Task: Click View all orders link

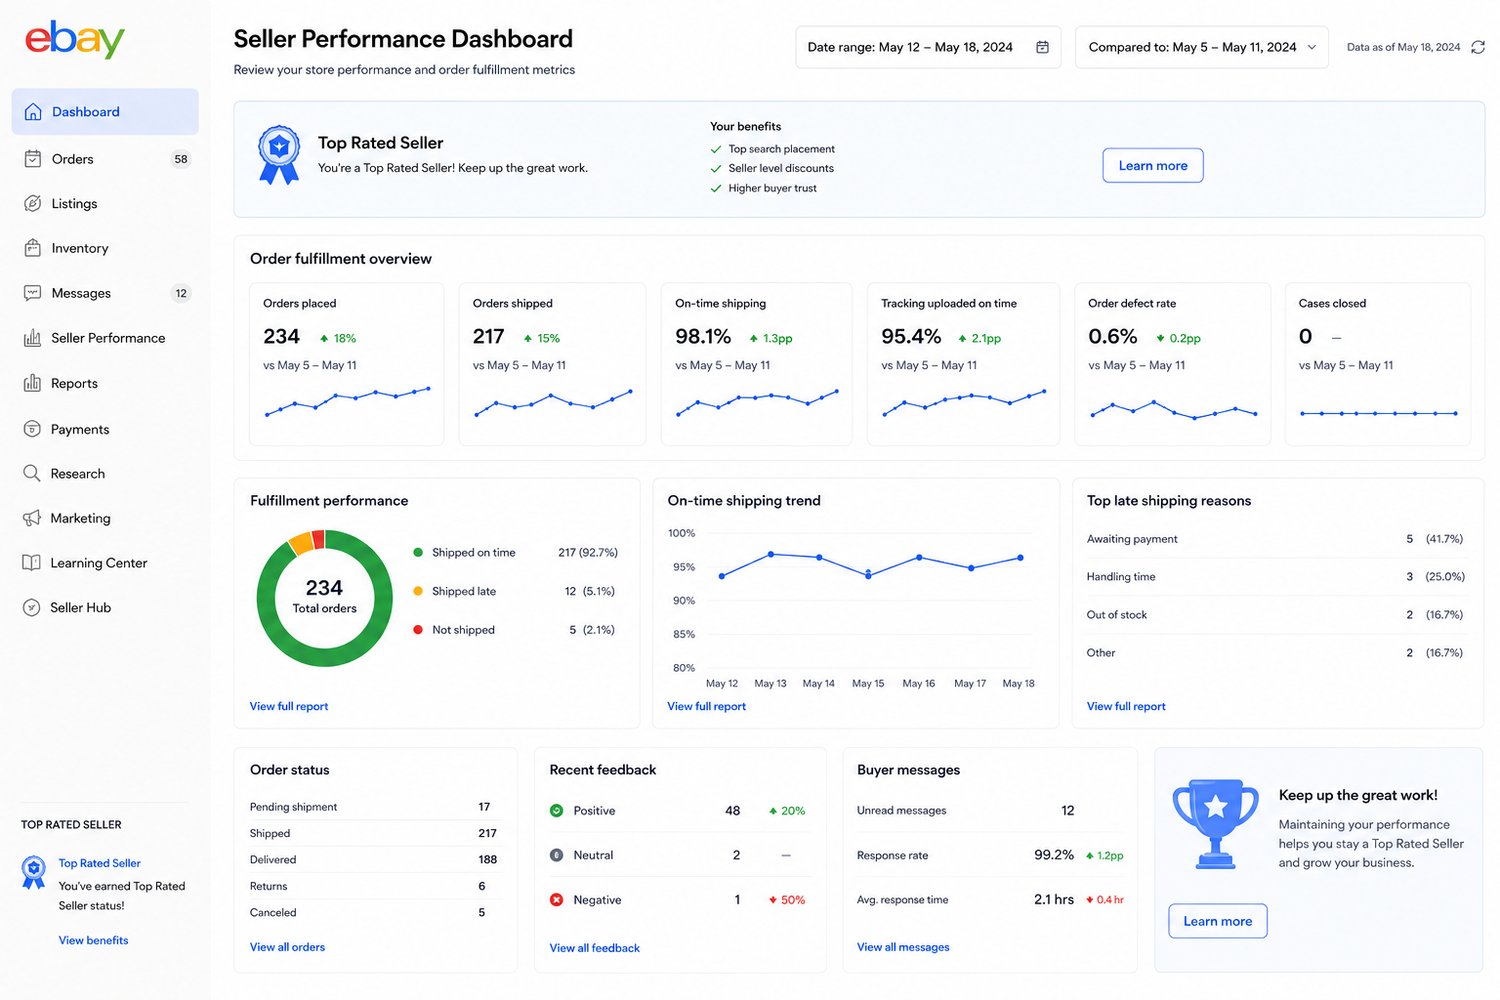Action: coord(287,947)
